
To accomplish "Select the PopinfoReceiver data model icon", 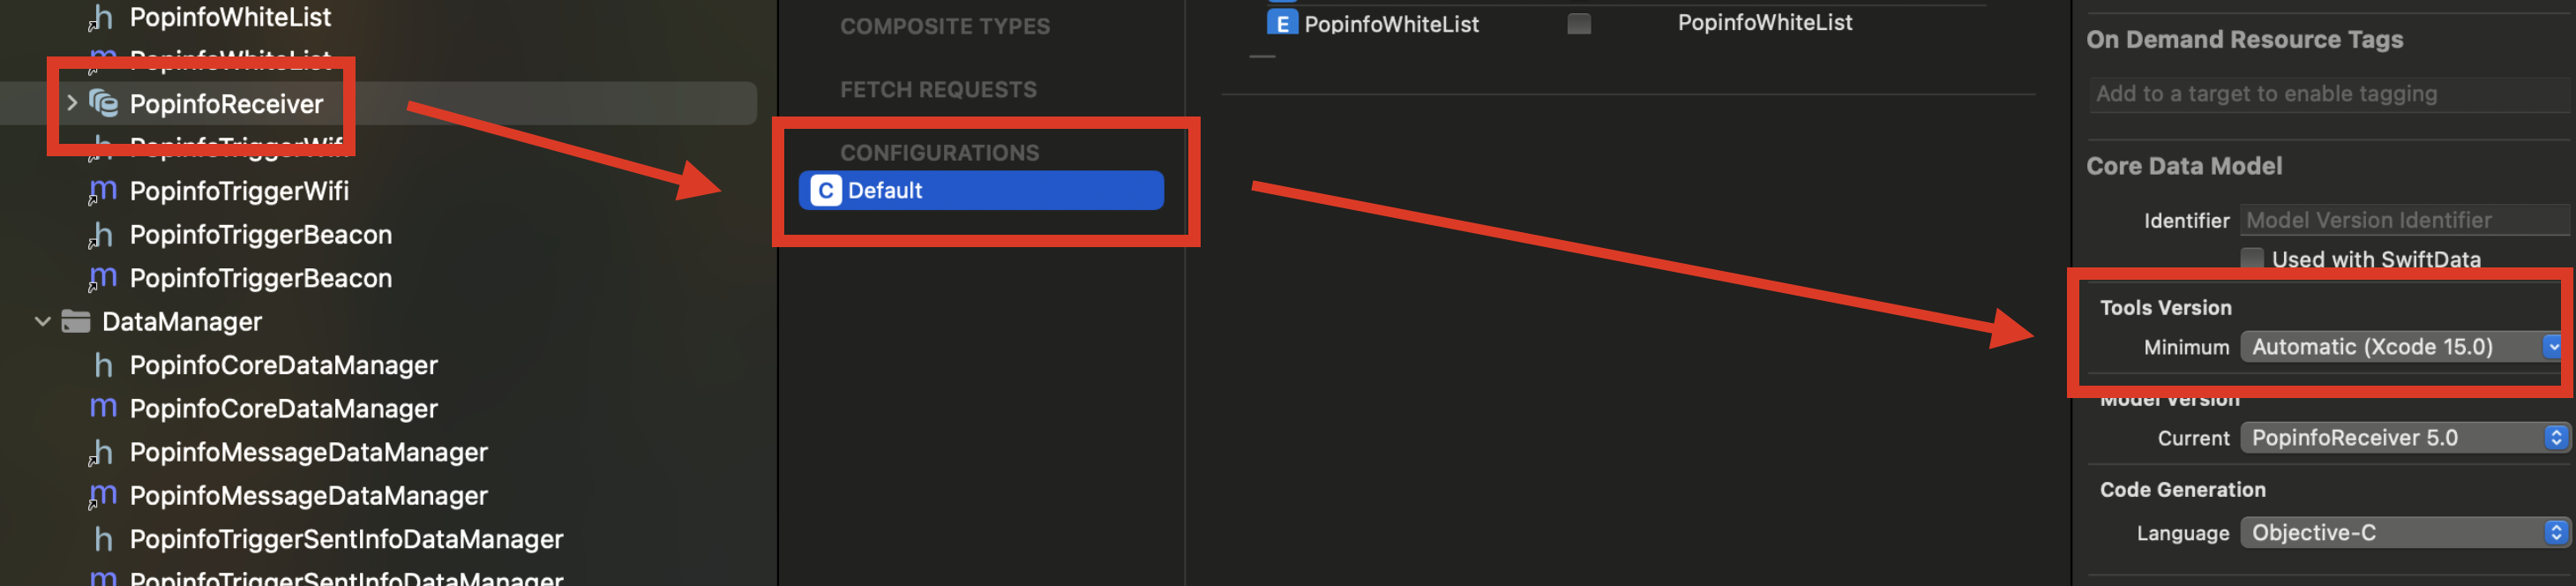I will (104, 103).
